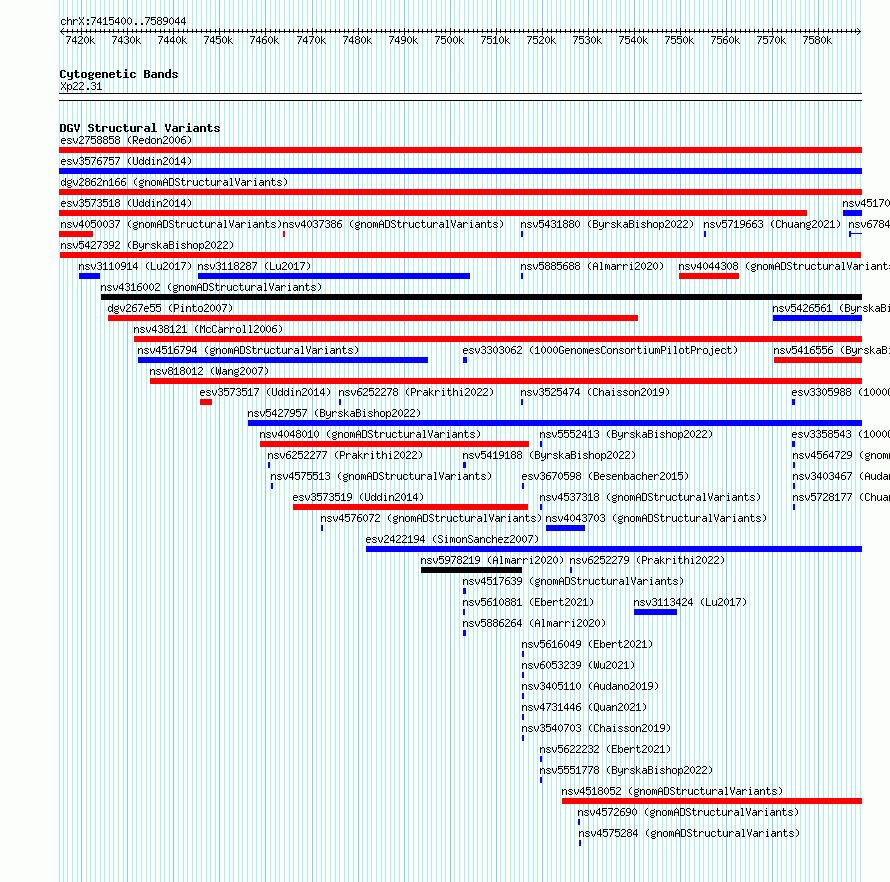Select esv2422194 (SimonSanchez2007) label
The image size is (890, 882).
[452, 539]
